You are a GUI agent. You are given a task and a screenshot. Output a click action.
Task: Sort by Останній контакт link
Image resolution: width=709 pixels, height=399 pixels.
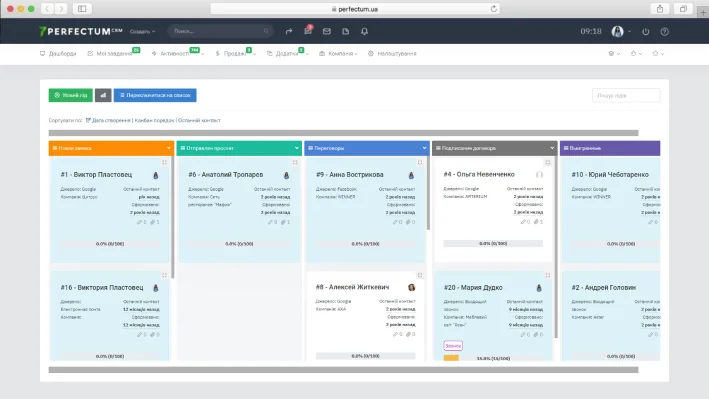199,120
